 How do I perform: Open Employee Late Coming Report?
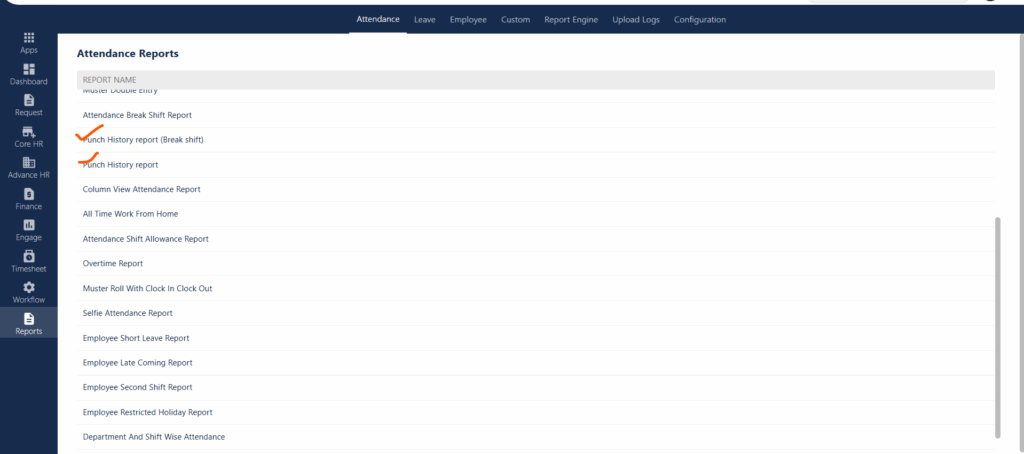[x=137, y=363]
